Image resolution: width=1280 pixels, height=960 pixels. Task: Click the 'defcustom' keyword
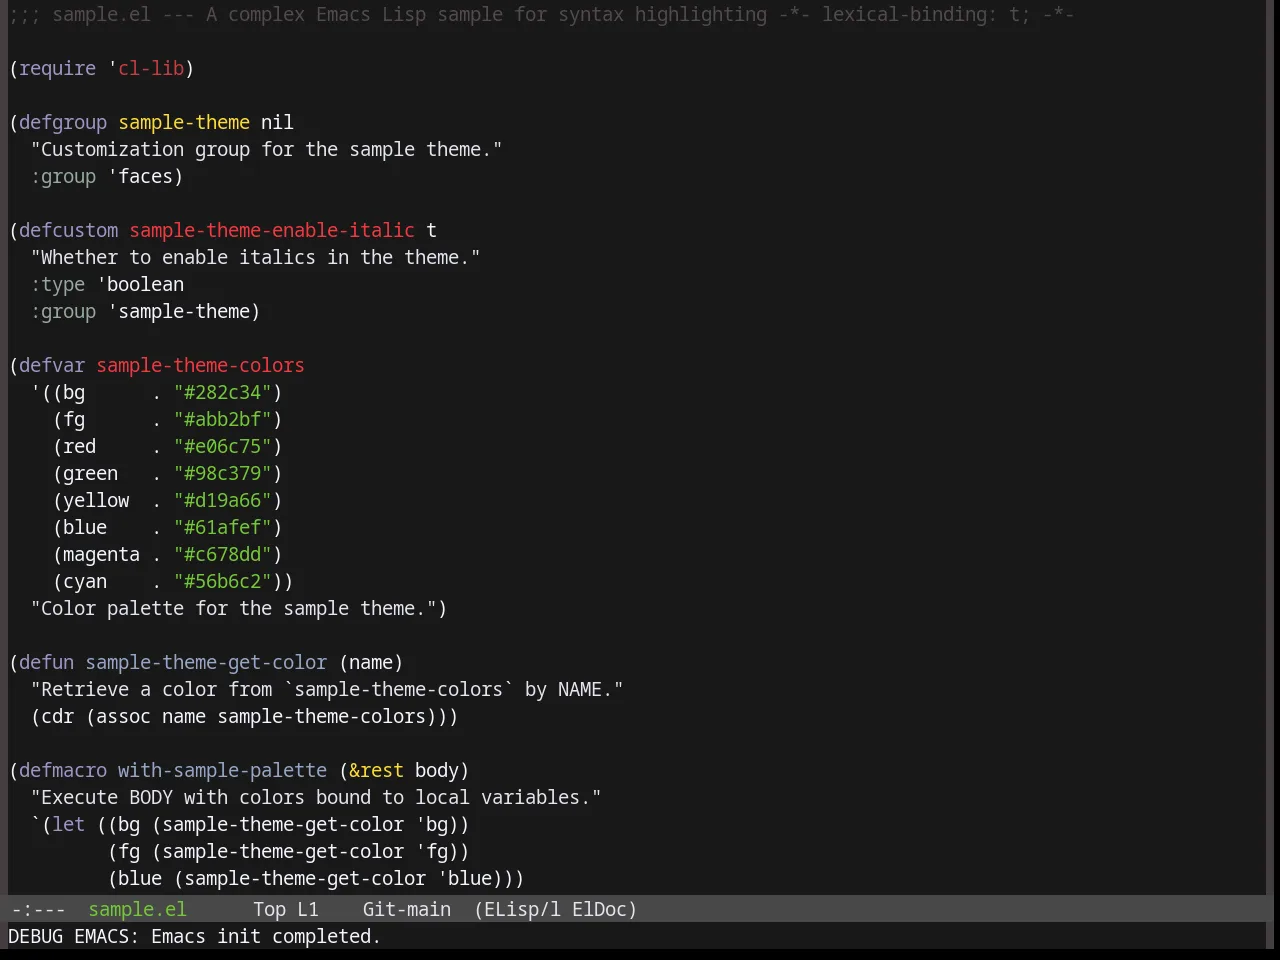(x=68, y=230)
